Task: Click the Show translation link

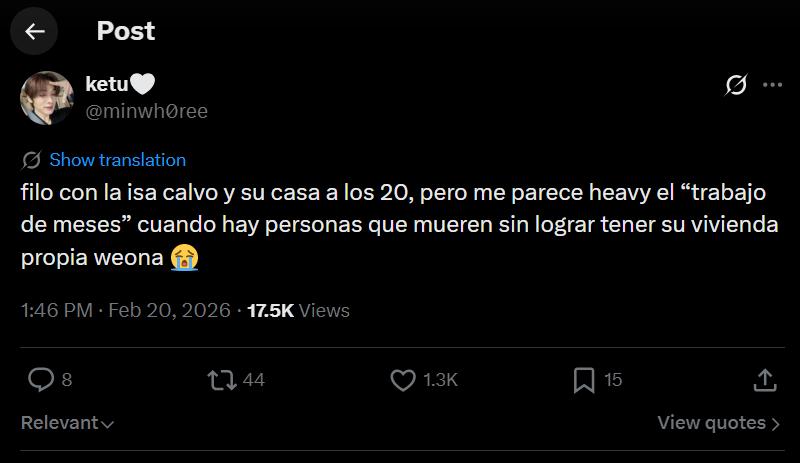Action: tap(117, 160)
